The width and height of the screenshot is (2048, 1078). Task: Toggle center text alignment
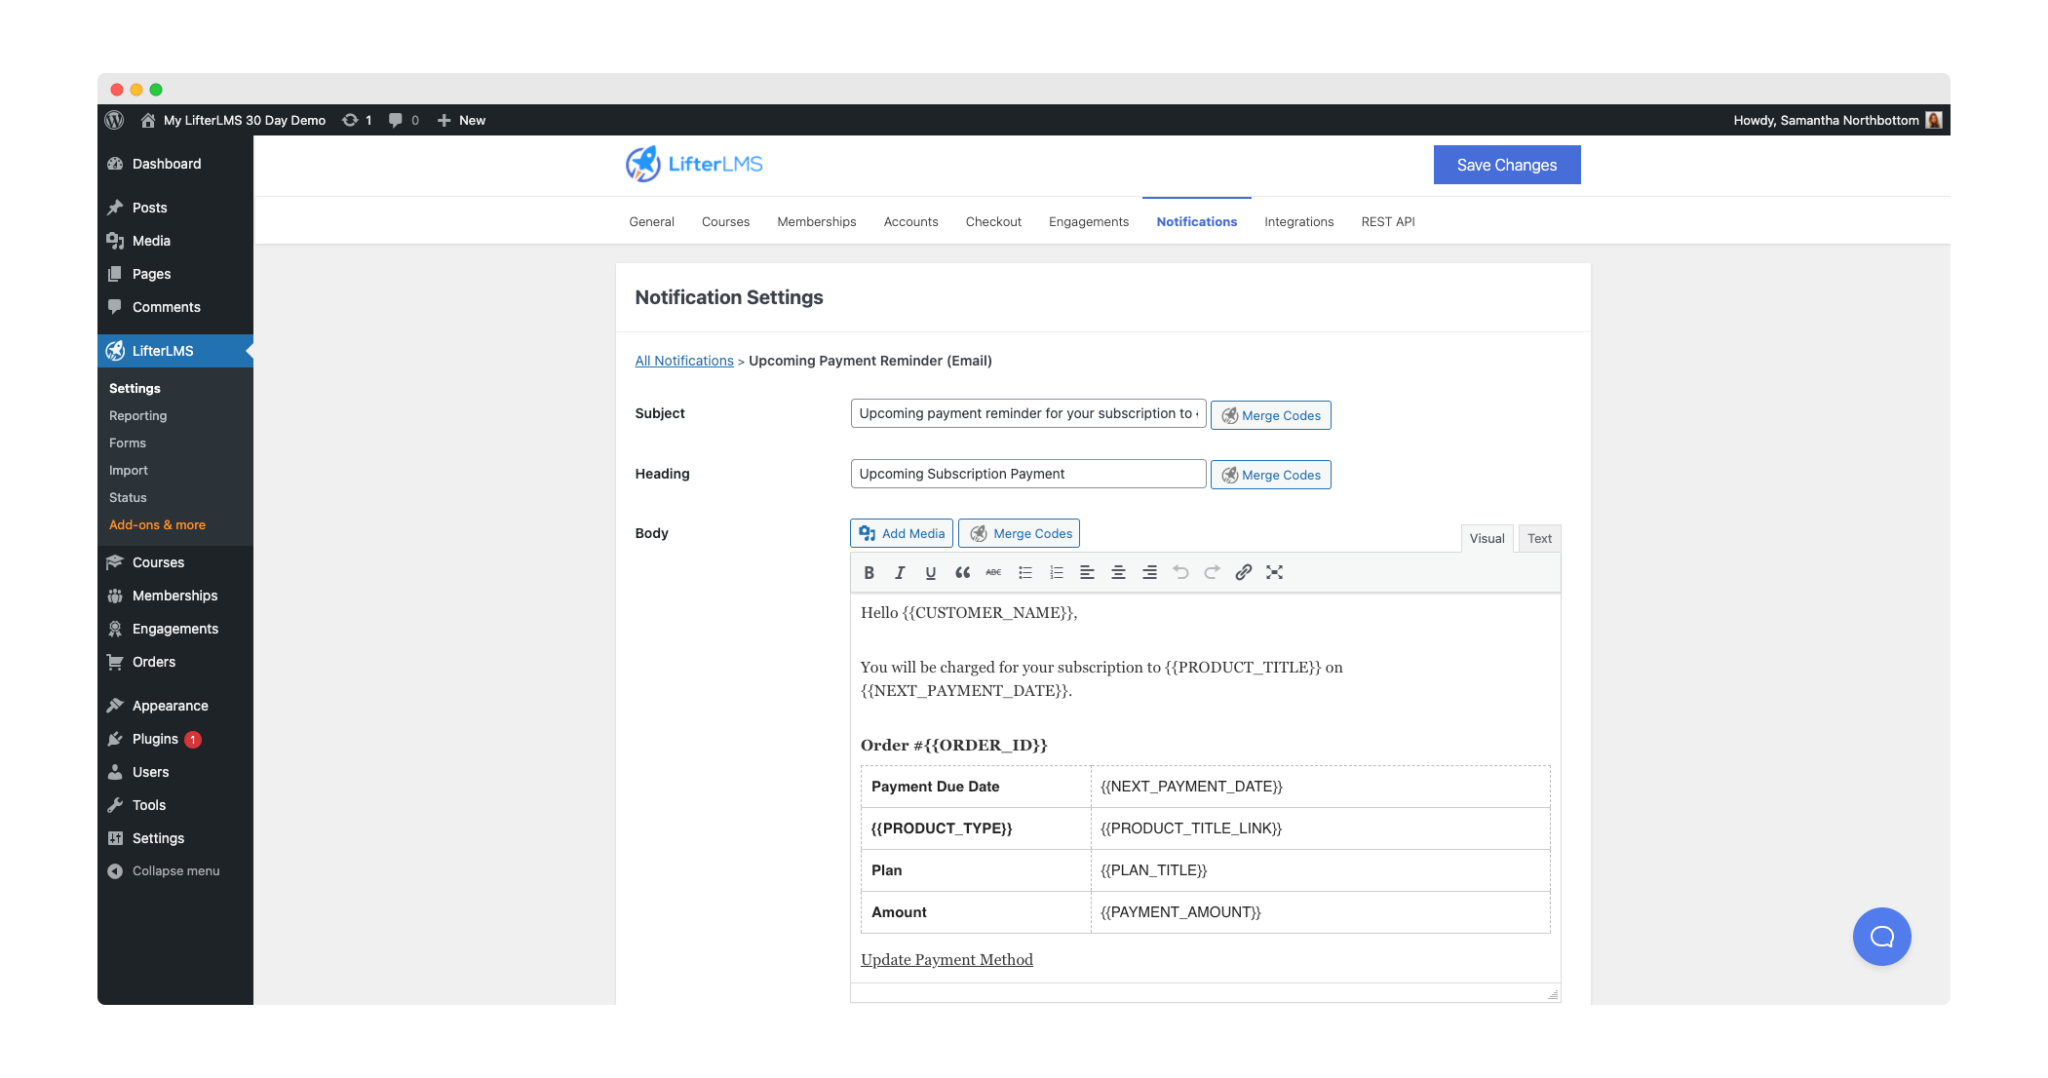[1118, 572]
